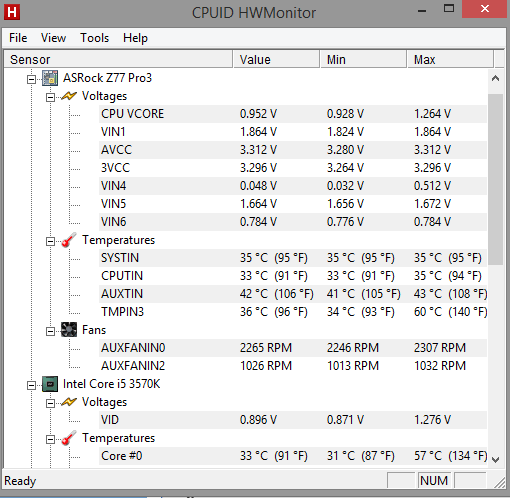This screenshot has width=510, height=498.
Task: Click the thermometer icon beside ASRock Temperatures
Action: 69,240
